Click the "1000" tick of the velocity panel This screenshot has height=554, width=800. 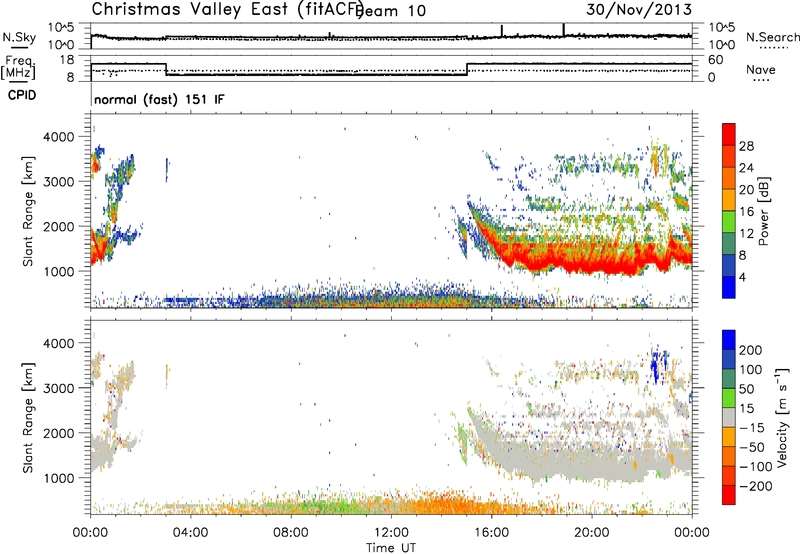[x=59, y=478]
